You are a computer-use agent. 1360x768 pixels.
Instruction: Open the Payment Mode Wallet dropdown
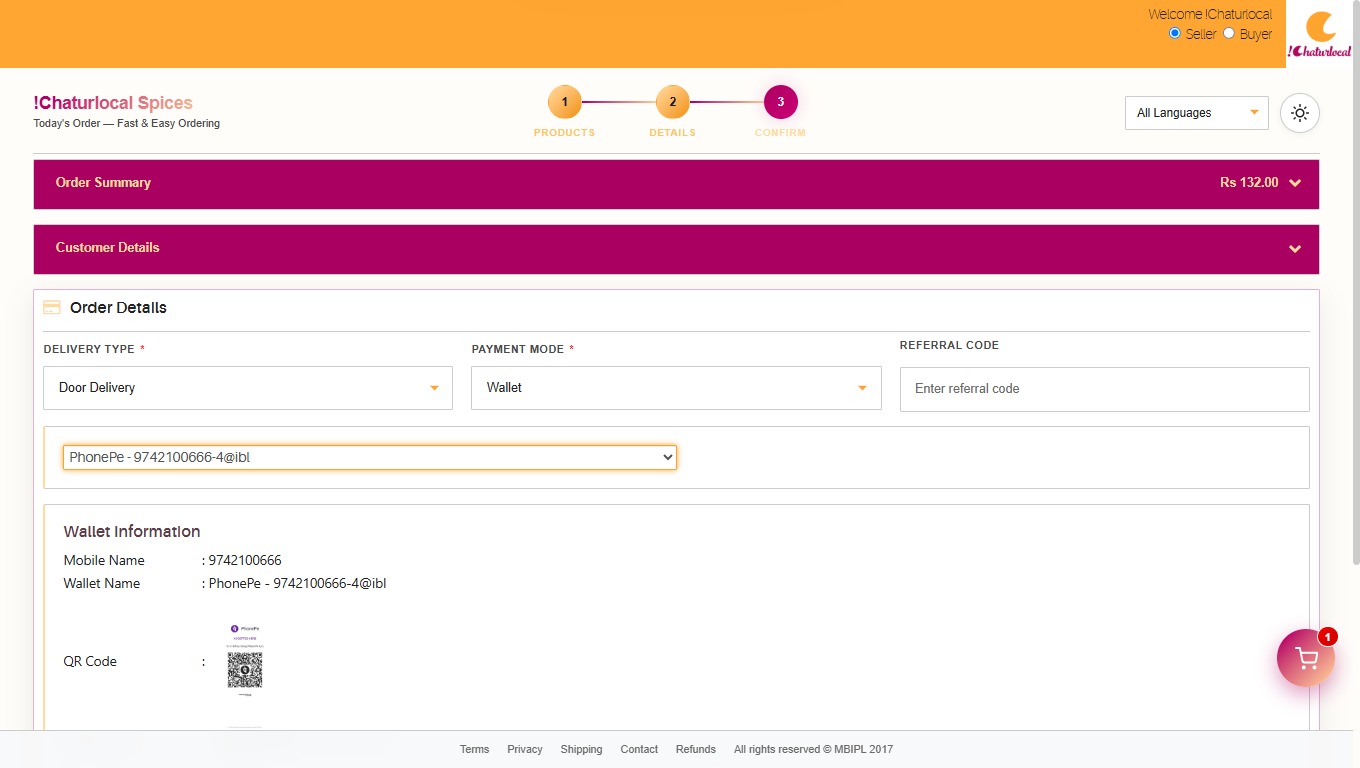pos(676,388)
